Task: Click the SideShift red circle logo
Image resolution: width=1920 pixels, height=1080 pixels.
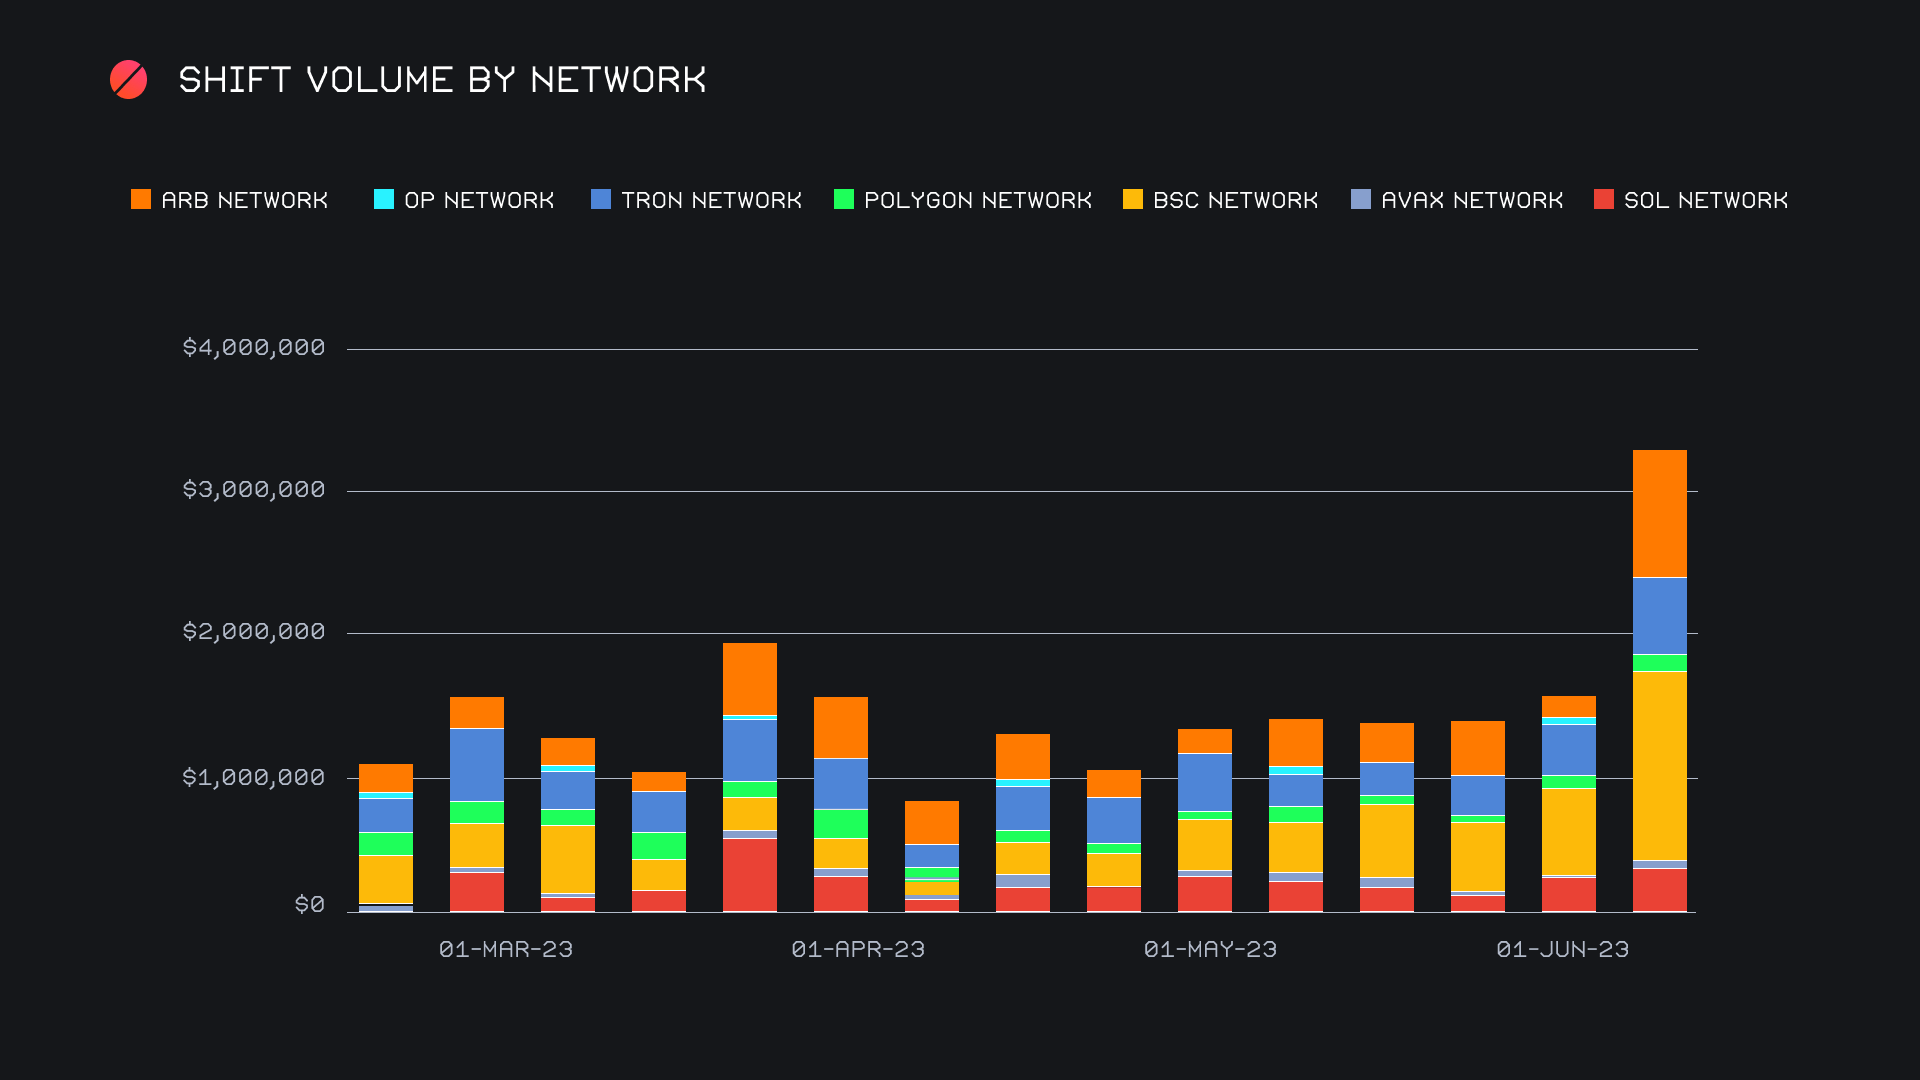Action: [x=128, y=80]
